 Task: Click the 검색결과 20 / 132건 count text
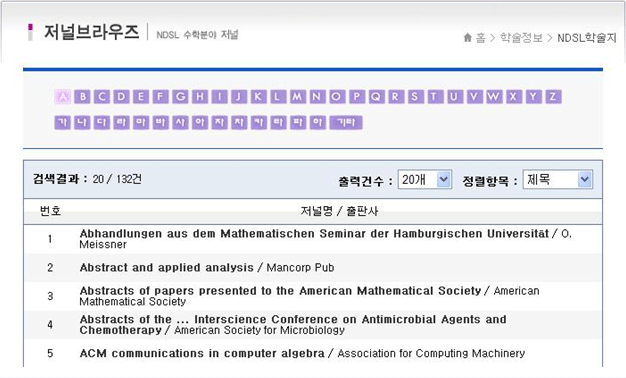87,179
